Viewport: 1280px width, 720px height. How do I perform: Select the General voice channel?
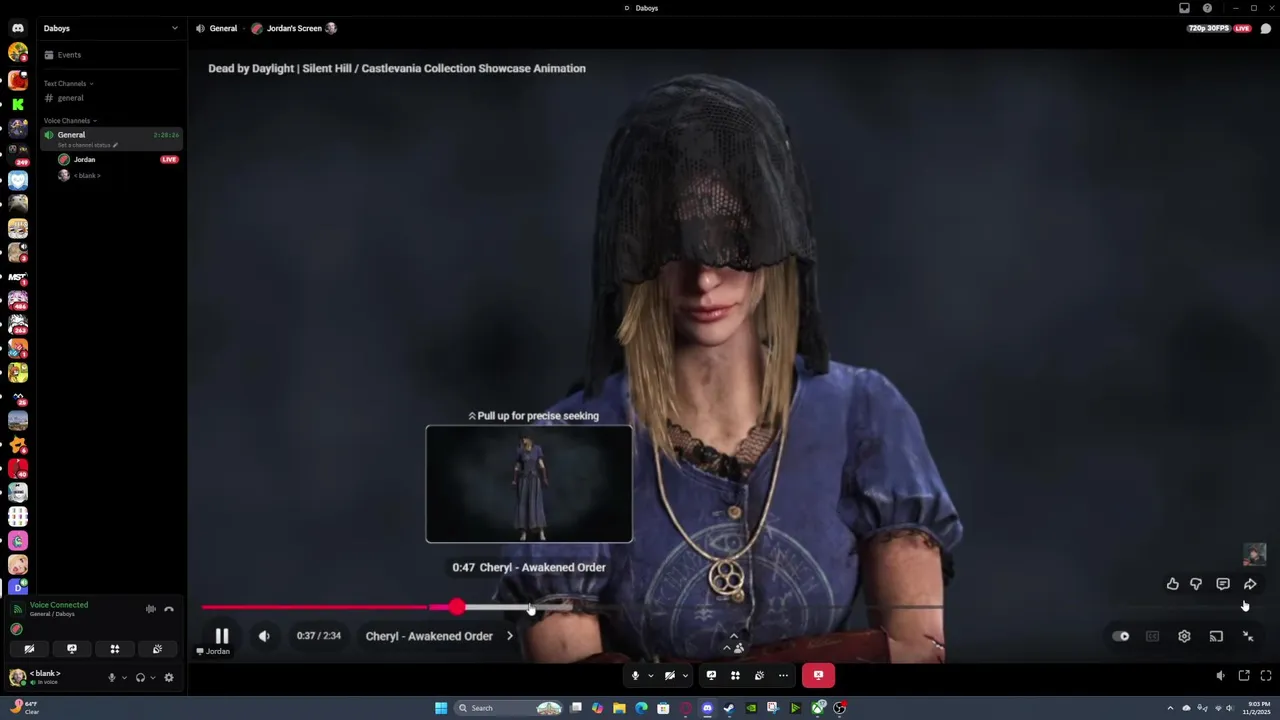point(112,138)
